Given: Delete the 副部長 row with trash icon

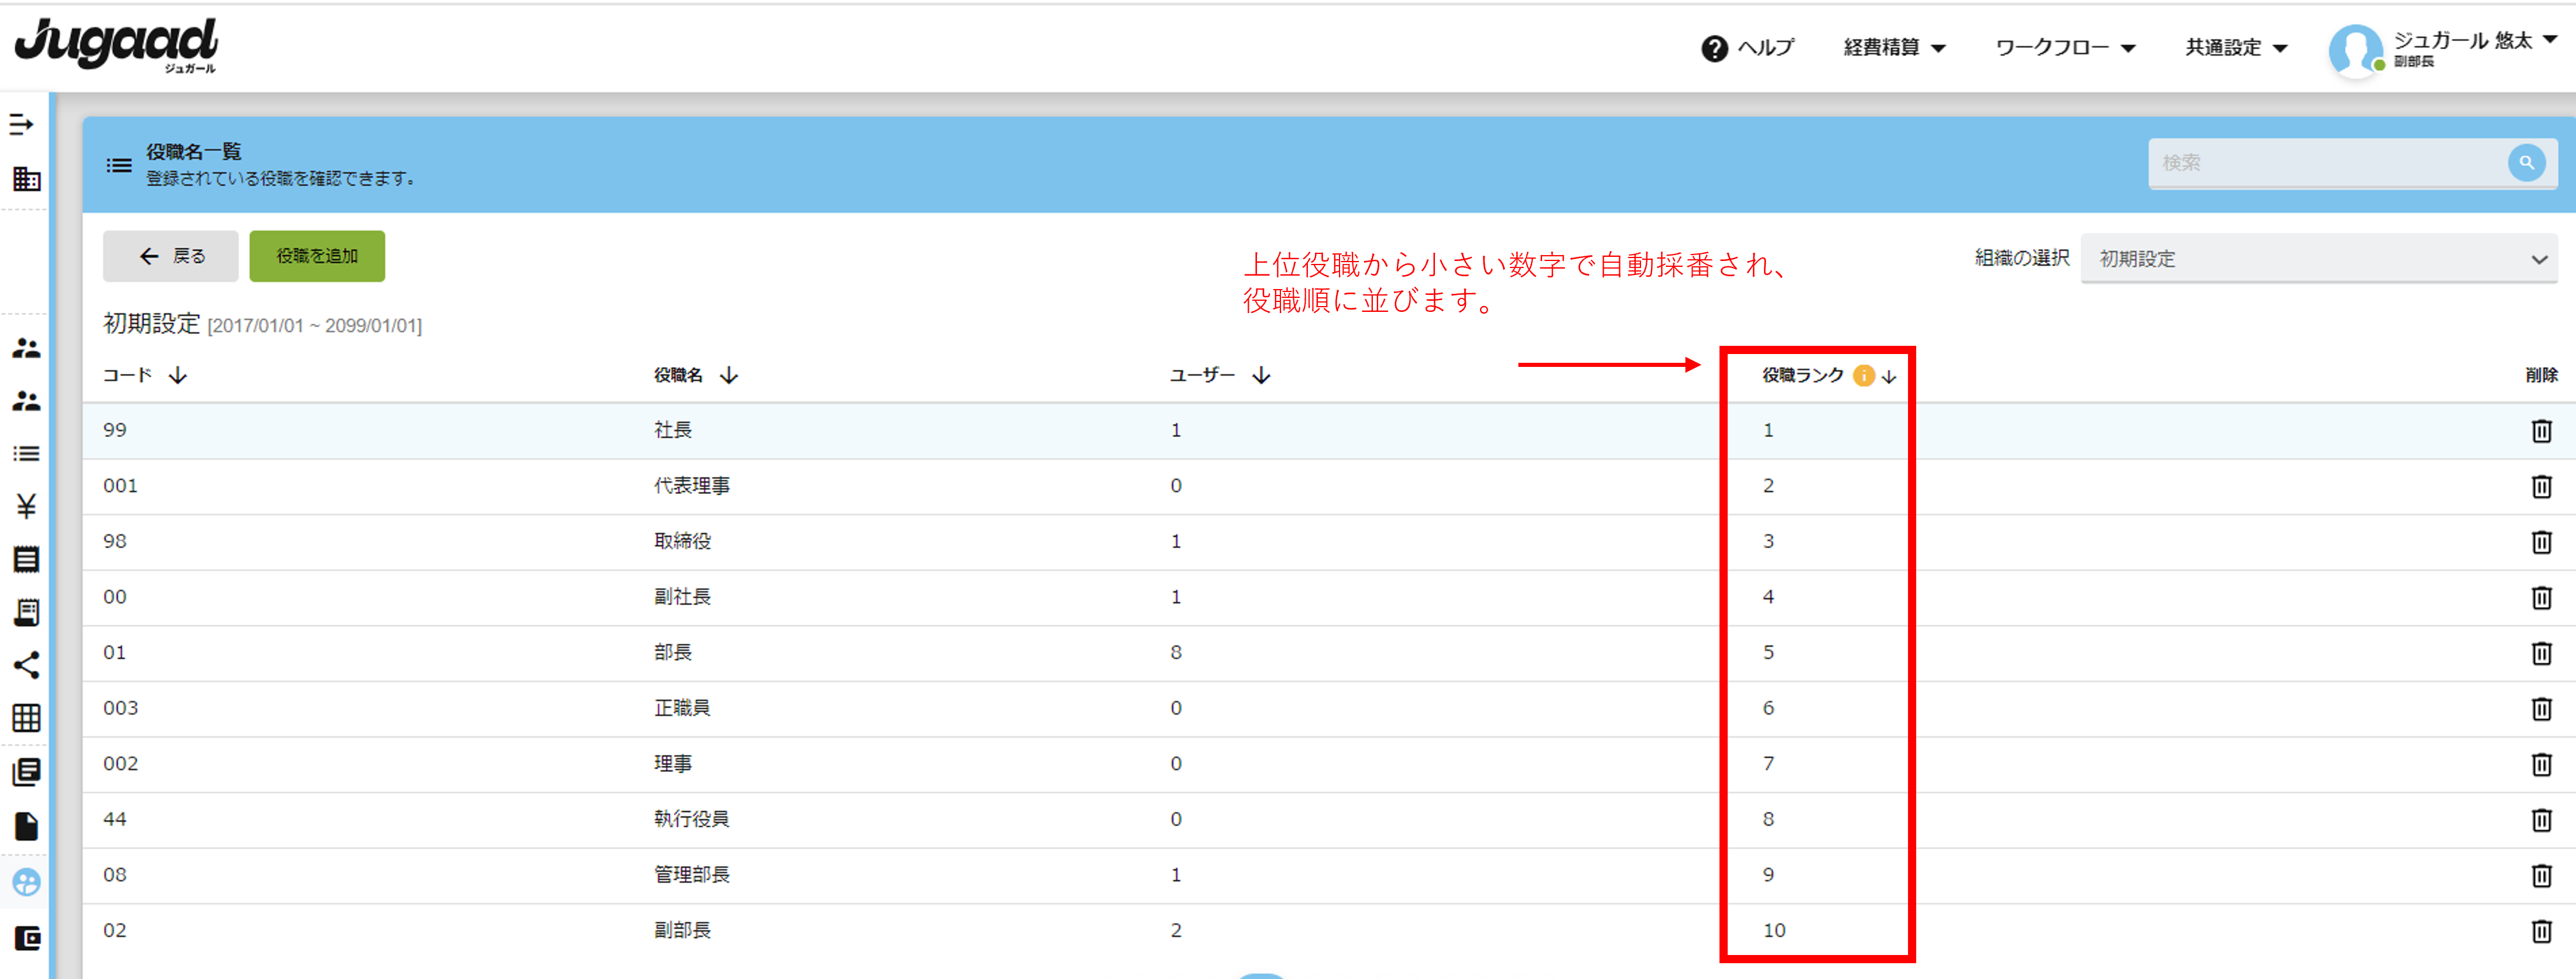Looking at the screenshot, I should (x=2541, y=930).
